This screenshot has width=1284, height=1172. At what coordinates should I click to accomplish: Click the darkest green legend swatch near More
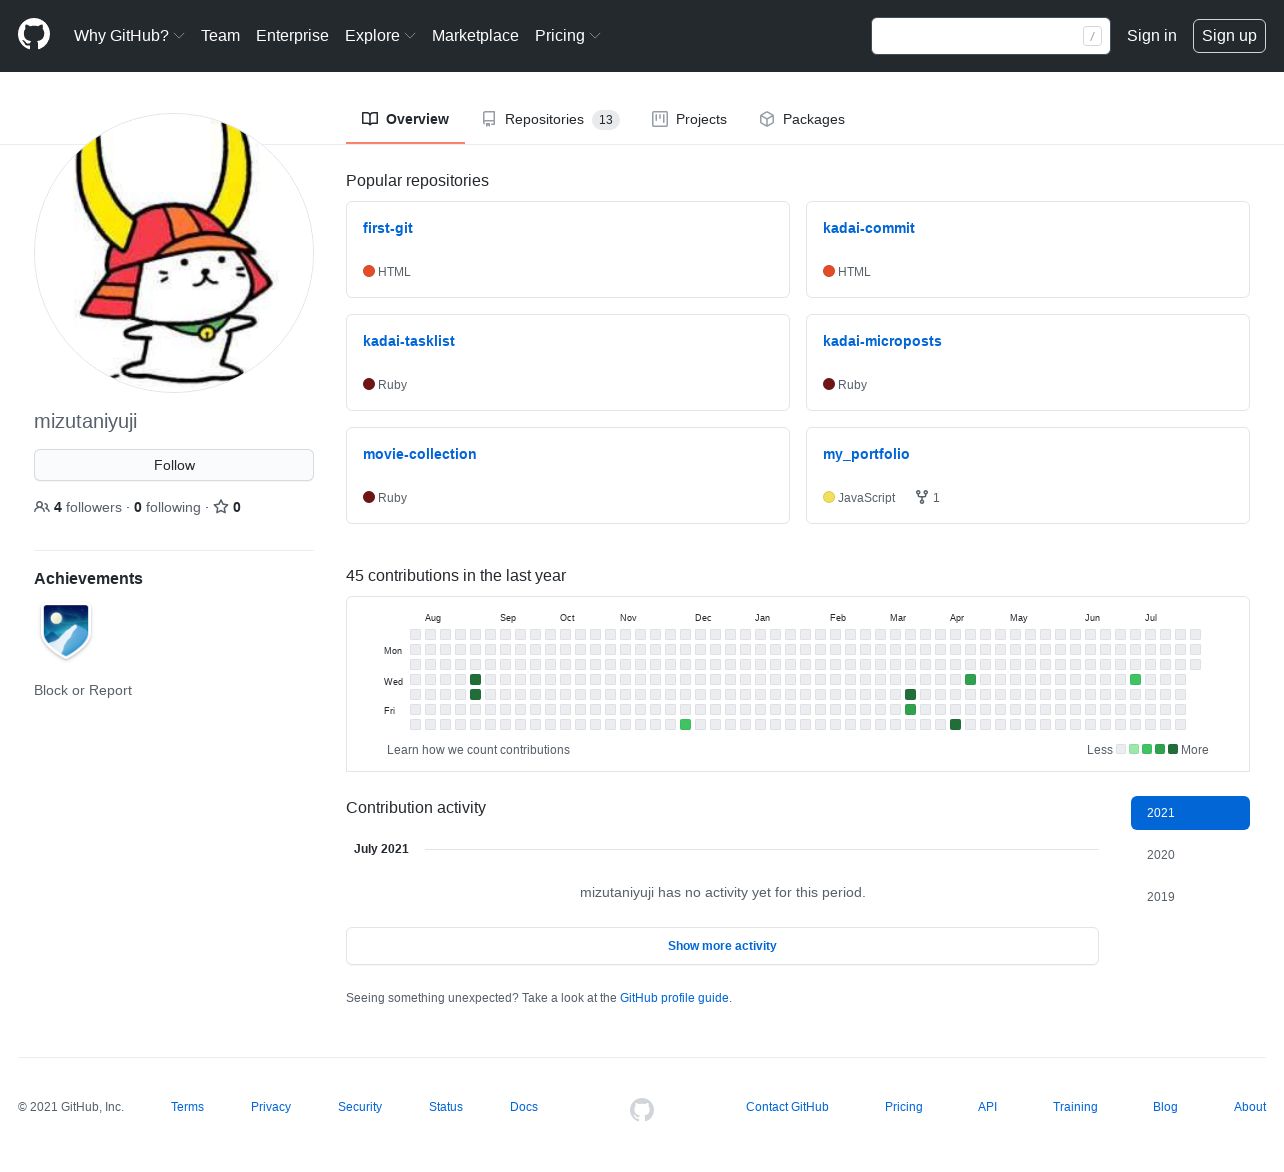(x=1173, y=749)
